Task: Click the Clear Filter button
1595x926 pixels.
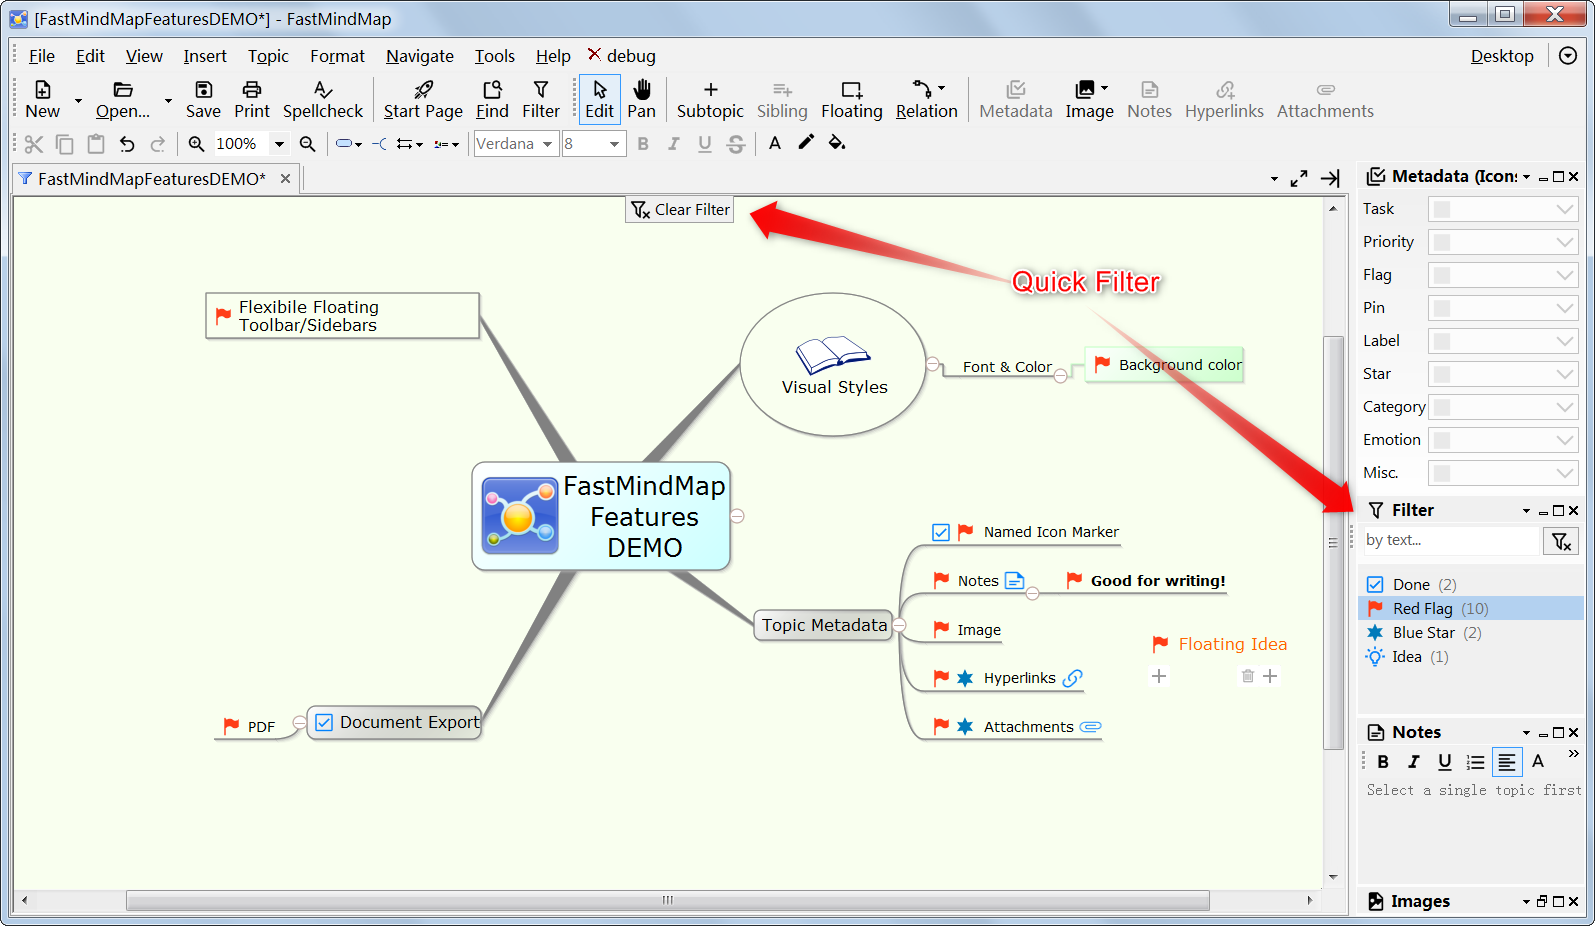Action: click(680, 209)
